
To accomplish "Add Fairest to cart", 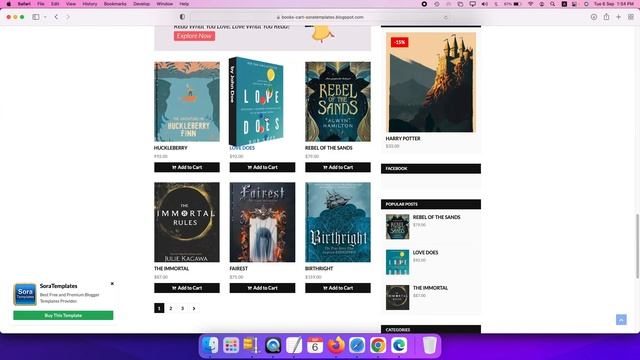I will (x=262, y=288).
